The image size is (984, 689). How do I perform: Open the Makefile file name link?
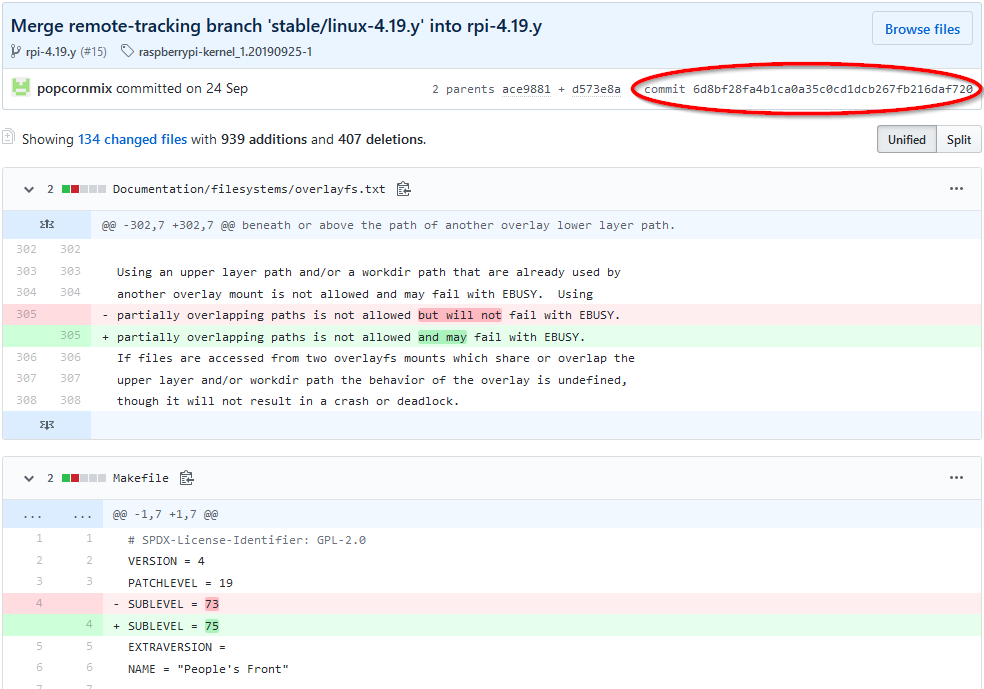[141, 478]
